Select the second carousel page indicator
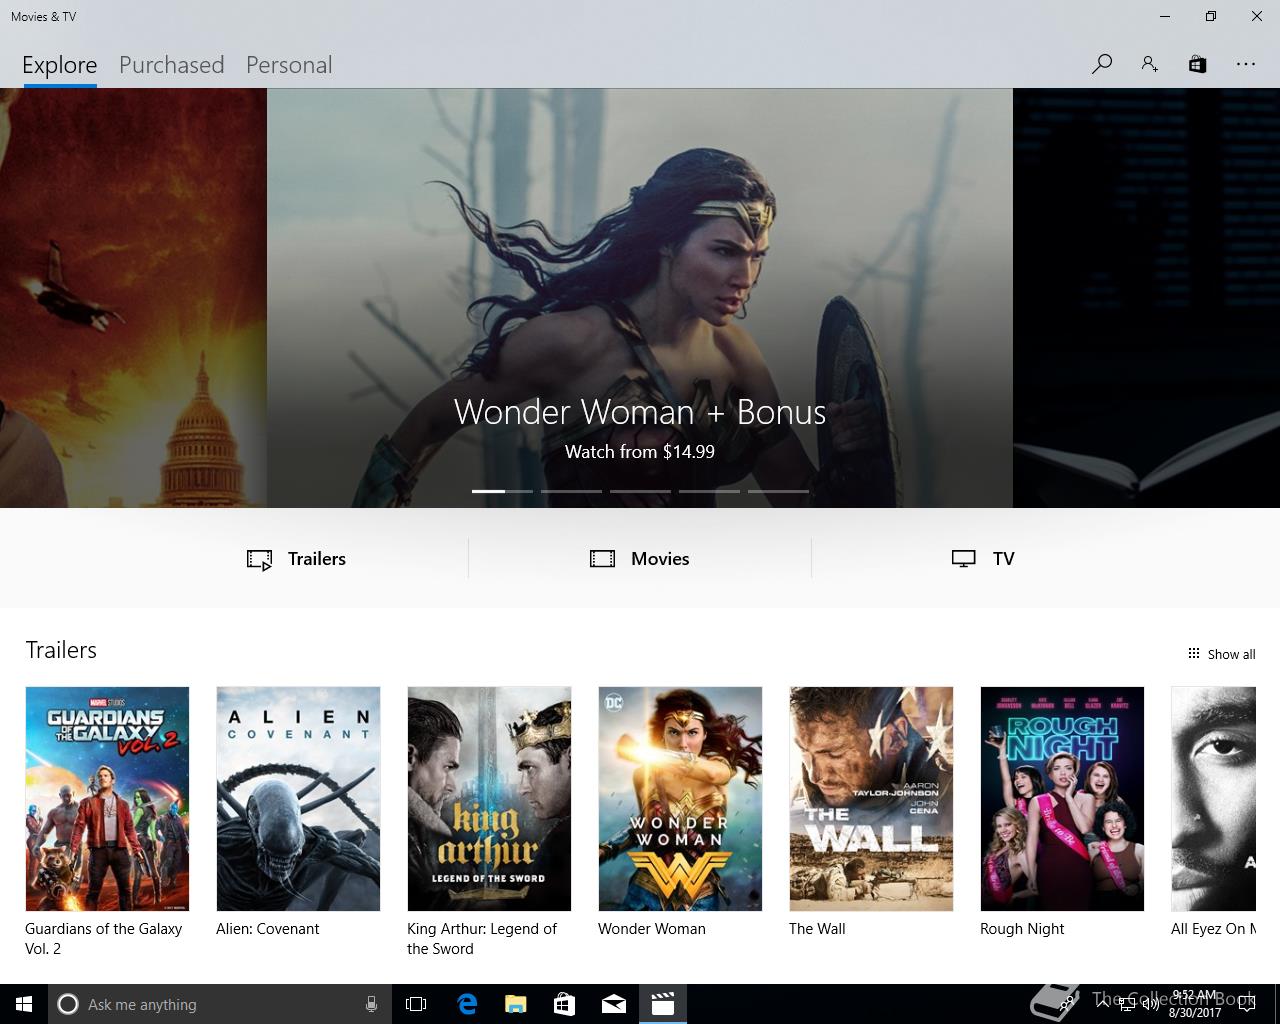Viewport: 1280px width, 1024px height. [x=571, y=491]
